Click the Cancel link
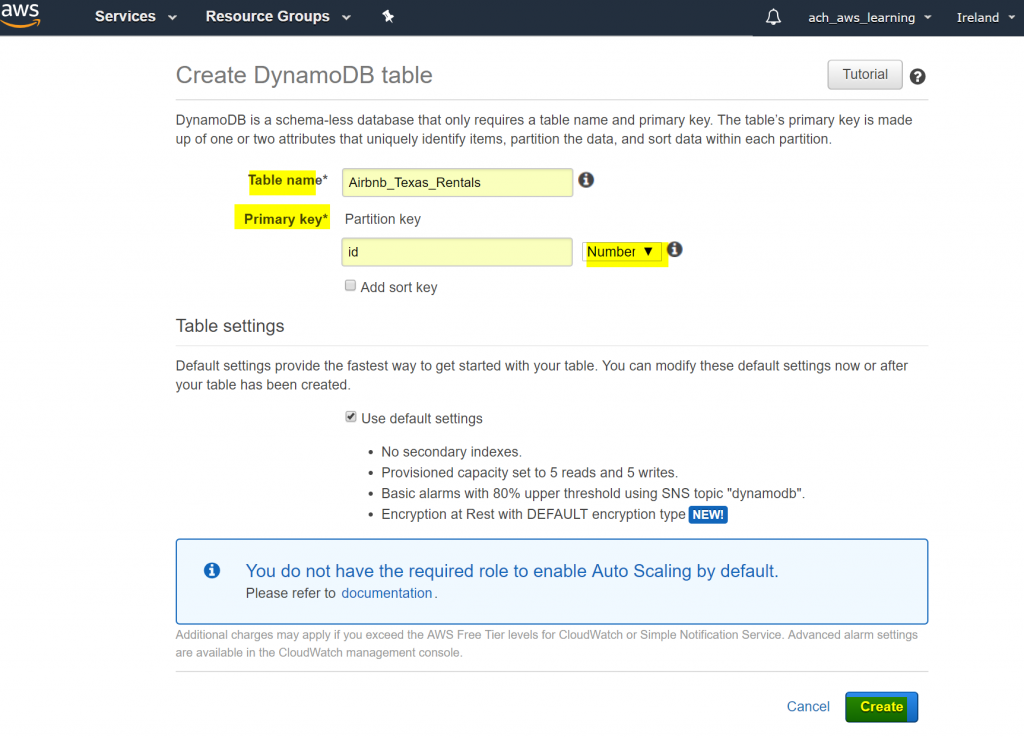 [x=808, y=707]
